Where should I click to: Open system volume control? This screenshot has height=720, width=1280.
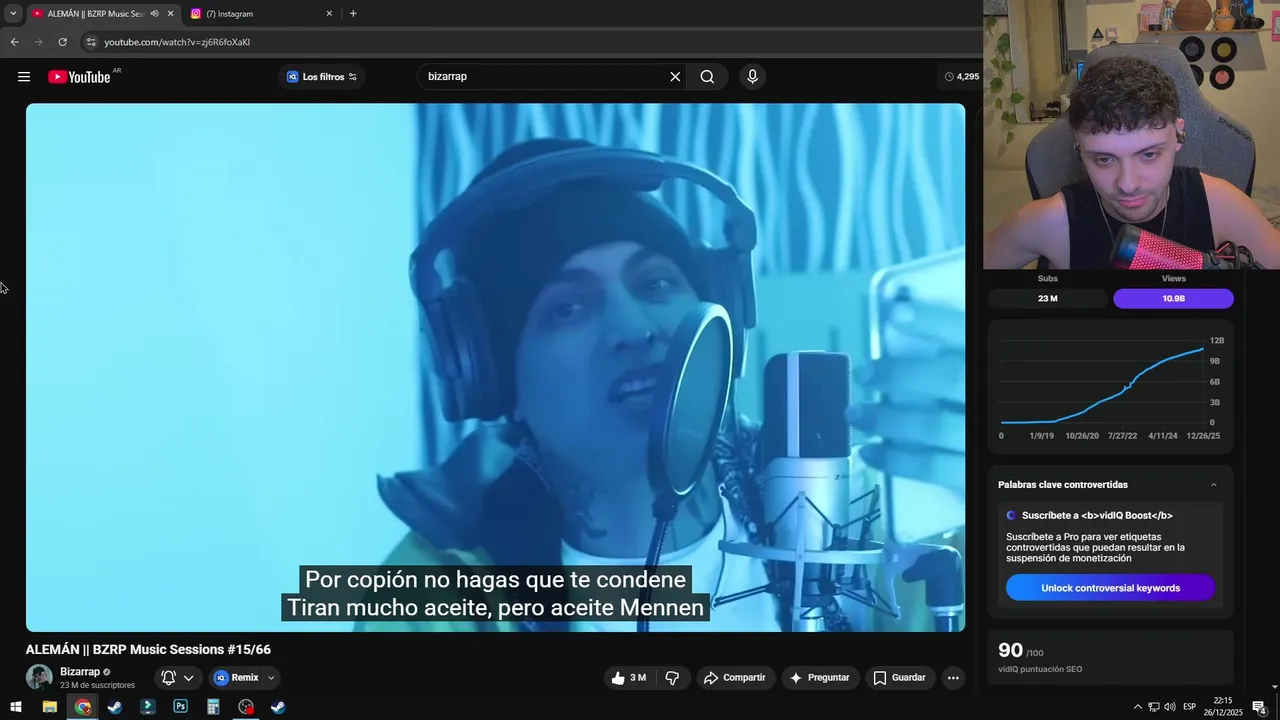click(x=1169, y=707)
